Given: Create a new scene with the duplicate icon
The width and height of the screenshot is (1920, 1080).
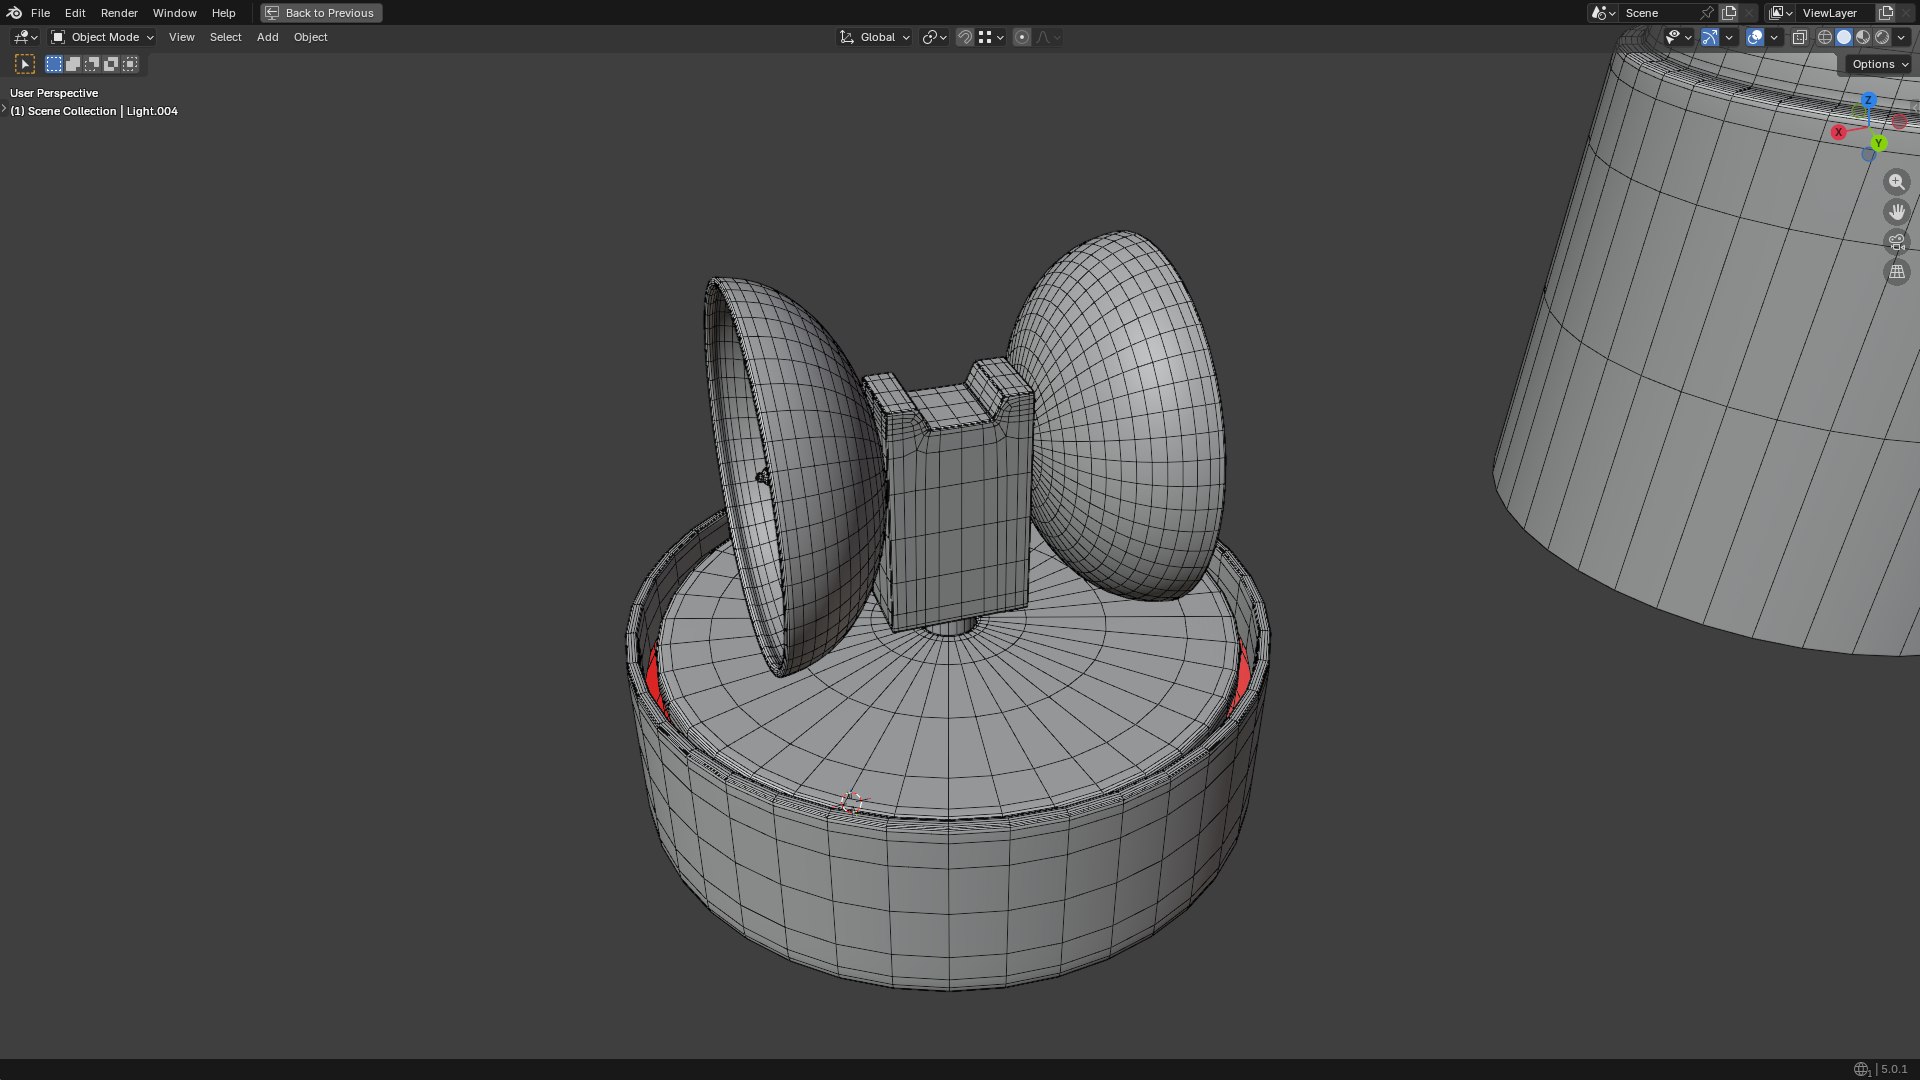Looking at the screenshot, I should [x=1729, y=13].
